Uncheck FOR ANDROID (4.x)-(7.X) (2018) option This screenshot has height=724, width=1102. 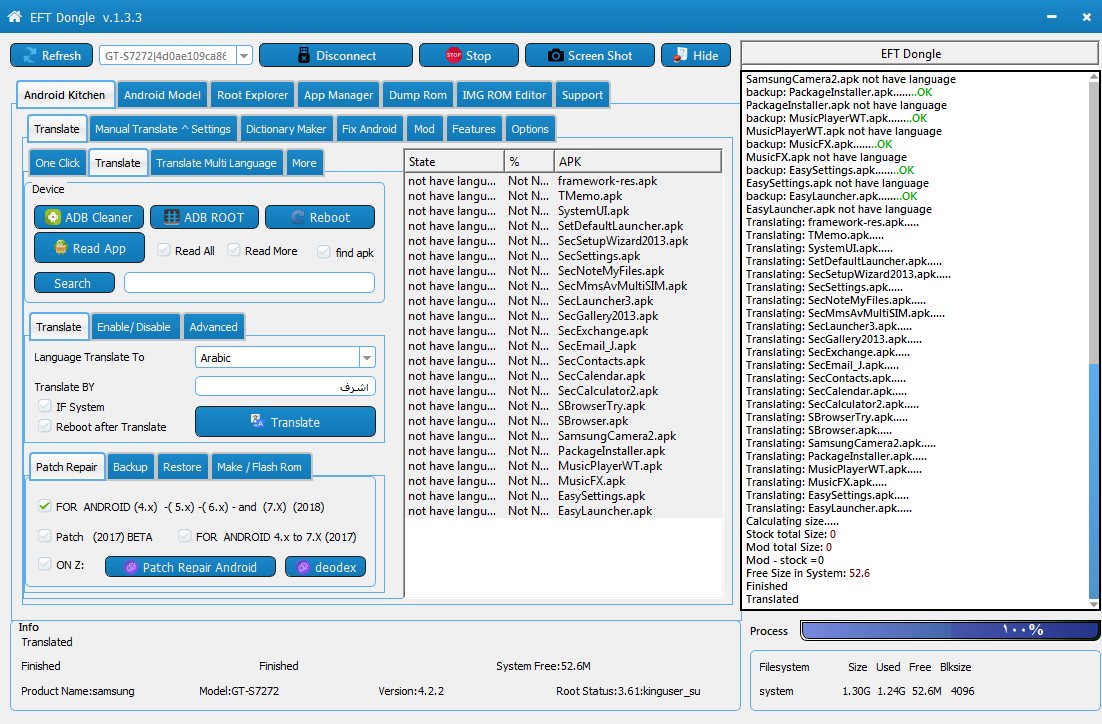pyautogui.click(x=45, y=506)
